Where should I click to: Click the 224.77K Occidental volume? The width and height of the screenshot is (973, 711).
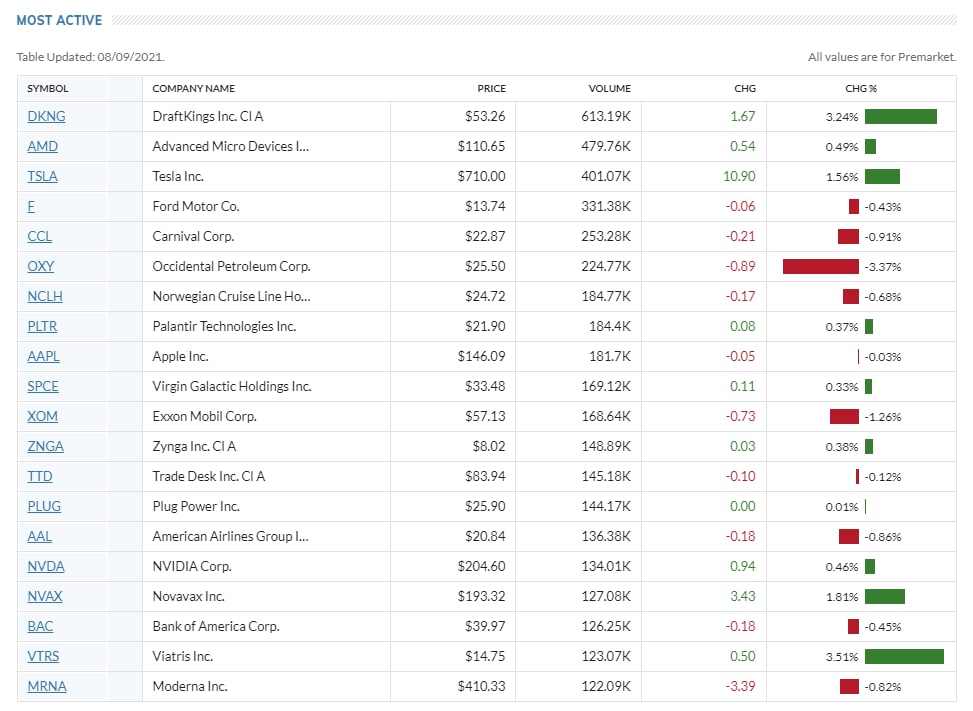[x=606, y=267]
